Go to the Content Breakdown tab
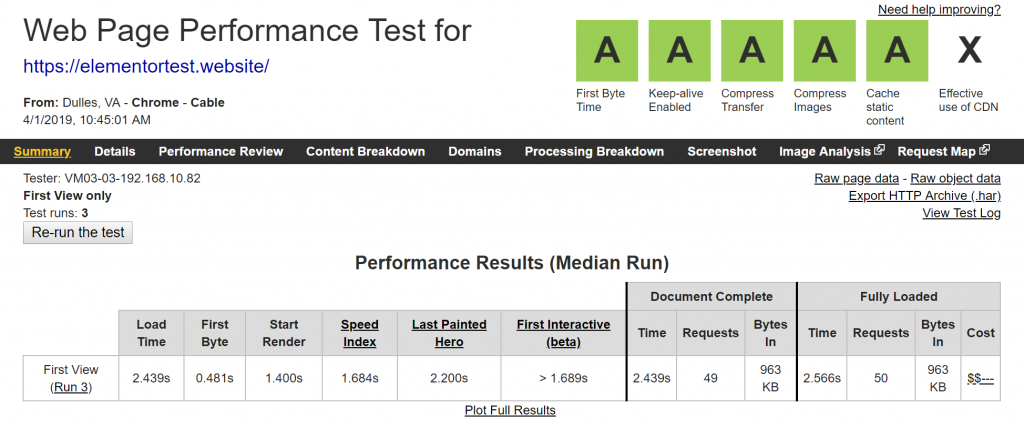 point(365,152)
